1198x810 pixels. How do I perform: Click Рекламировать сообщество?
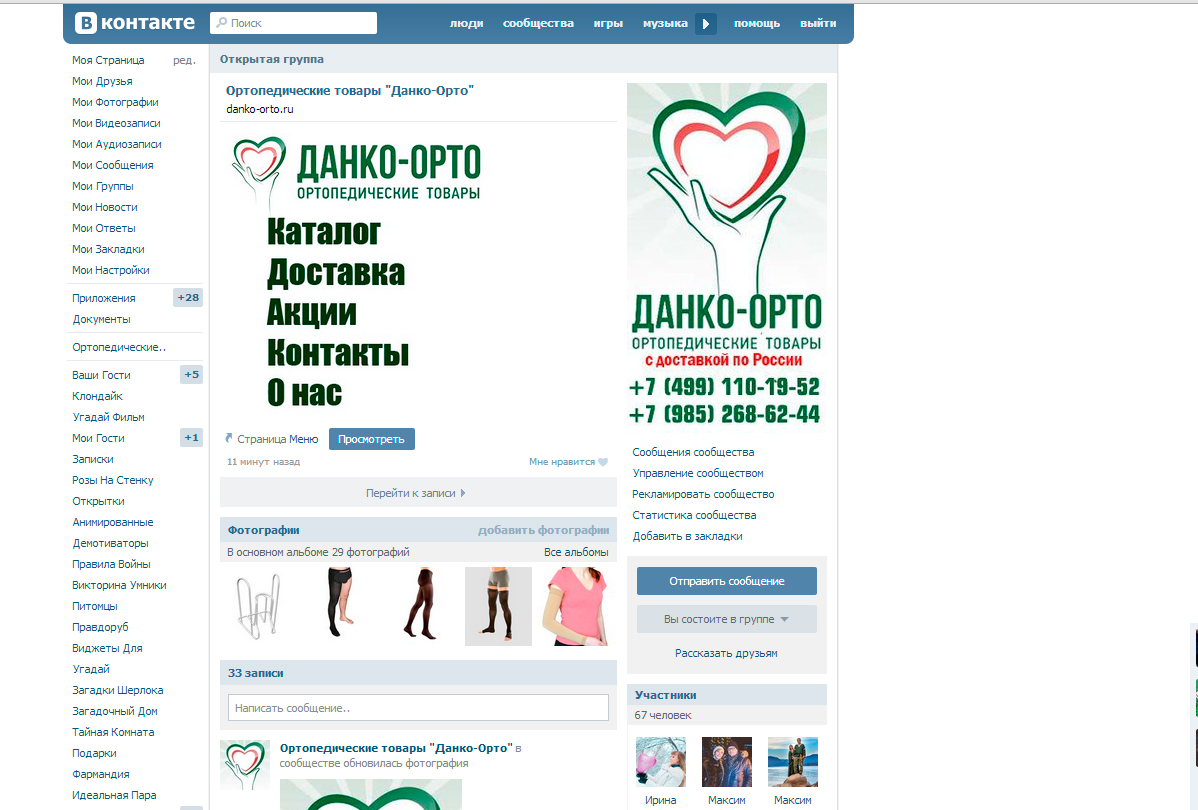(703, 494)
